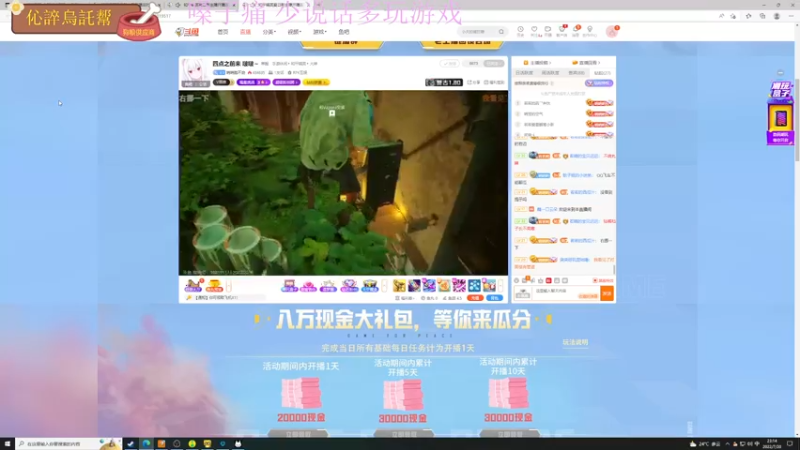Open the Windows Start button
The width and height of the screenshot is (800, 450).
point(7,444)
